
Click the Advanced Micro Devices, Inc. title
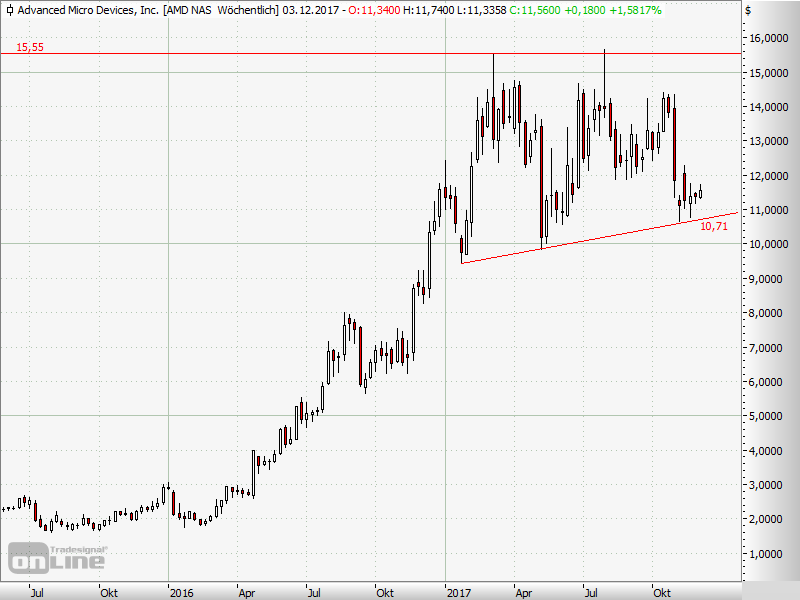click(79, 9)
